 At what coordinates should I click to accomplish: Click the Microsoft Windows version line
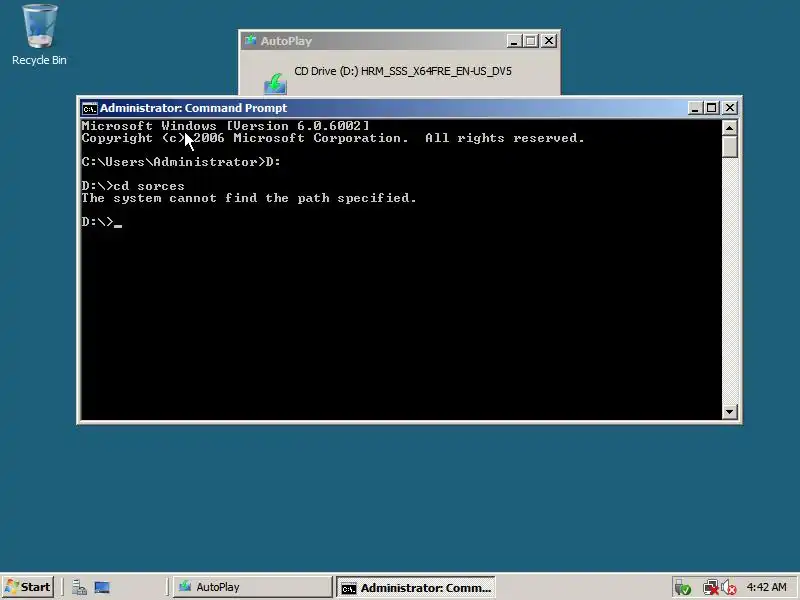[225, 126]
